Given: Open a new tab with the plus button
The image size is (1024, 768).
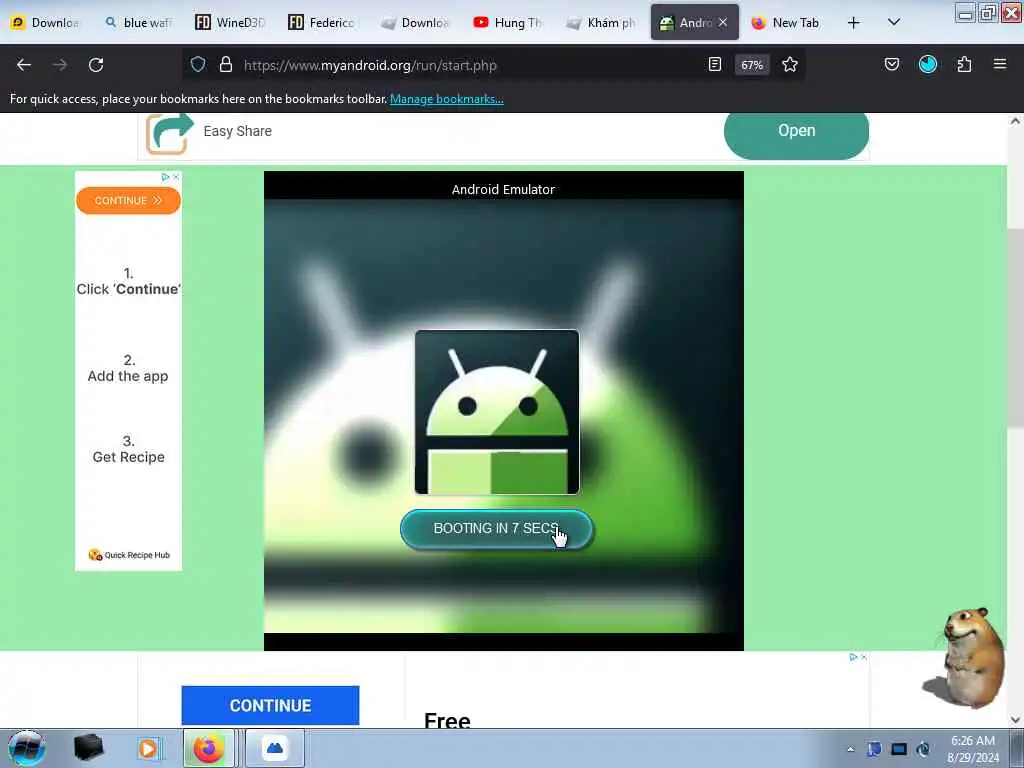Looking at the screenshot, I should [854, 23].
